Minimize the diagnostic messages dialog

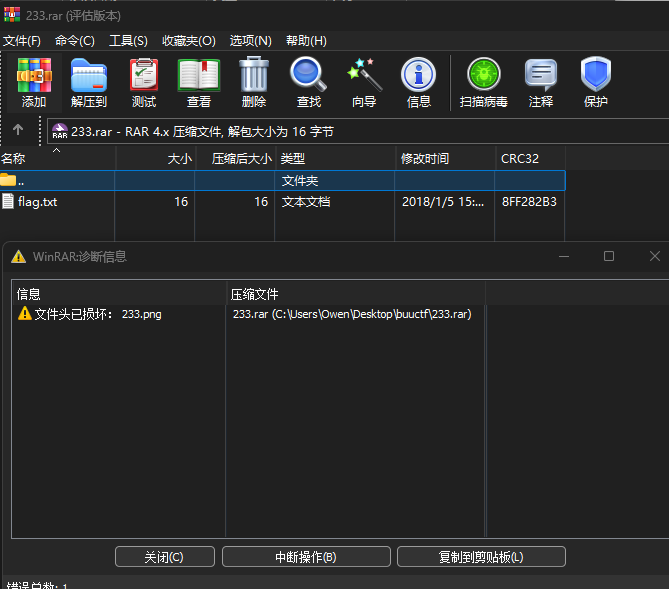pos(564,257)
